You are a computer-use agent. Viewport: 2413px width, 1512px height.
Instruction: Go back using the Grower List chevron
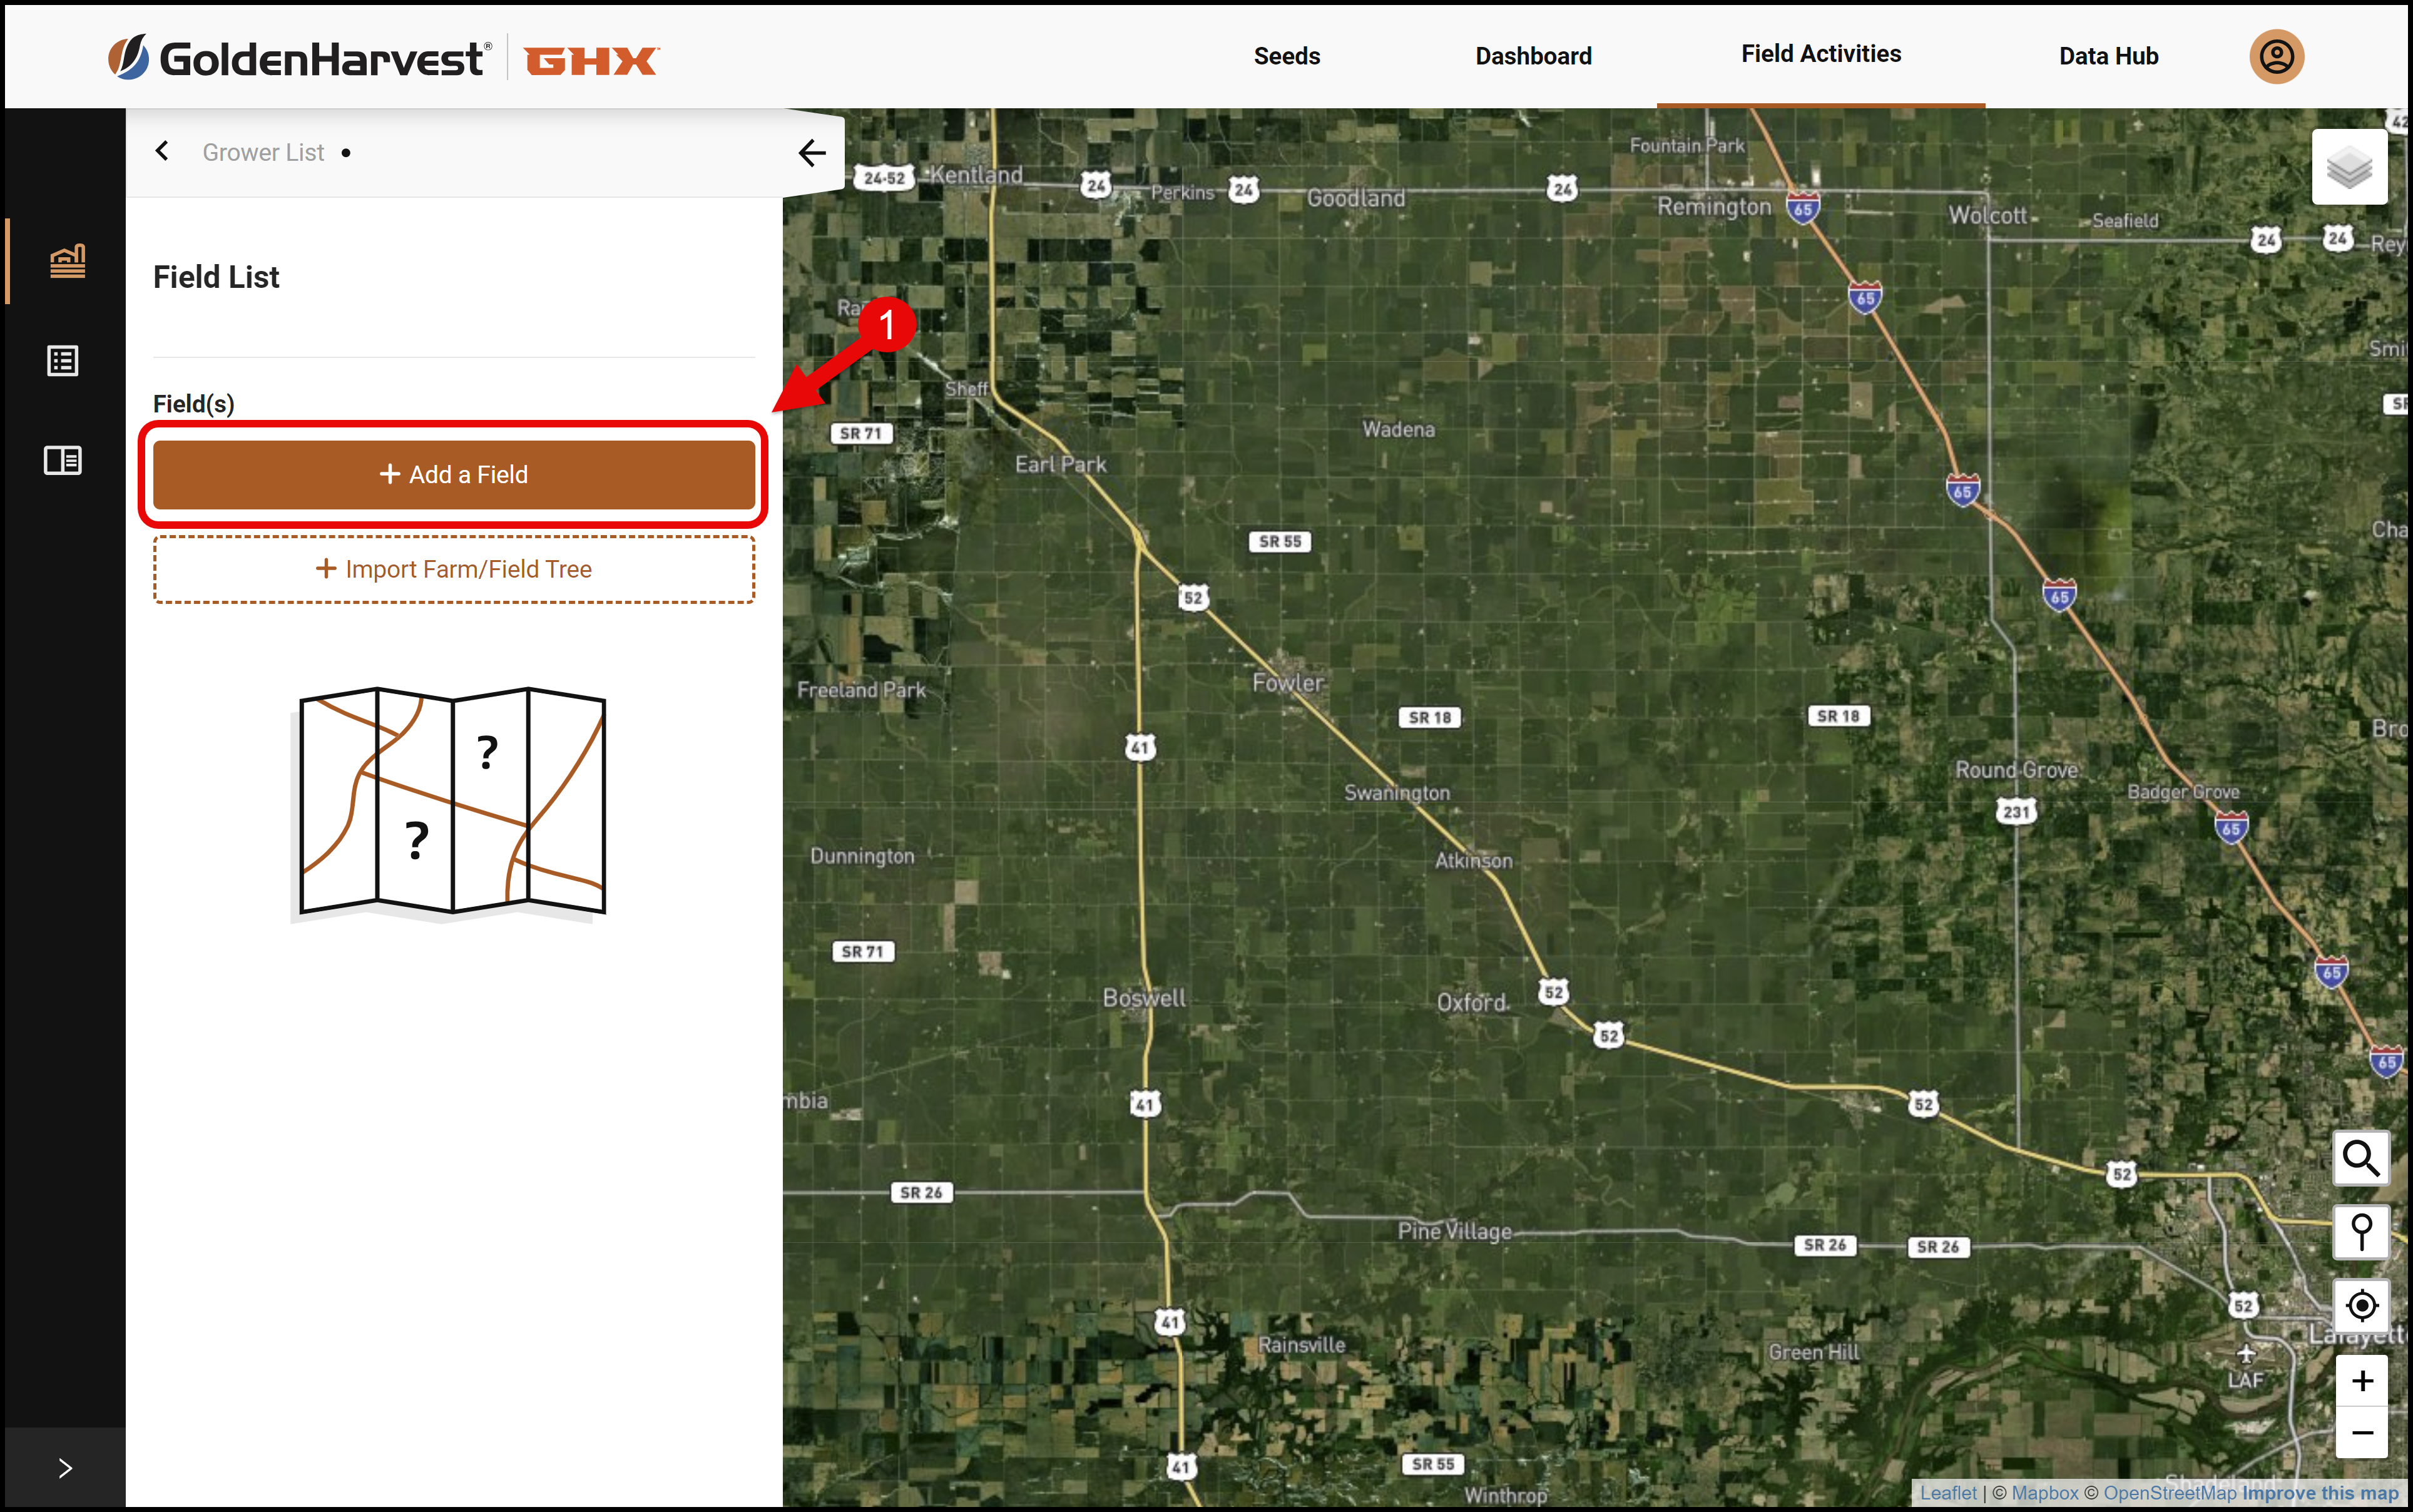point(162,151)
